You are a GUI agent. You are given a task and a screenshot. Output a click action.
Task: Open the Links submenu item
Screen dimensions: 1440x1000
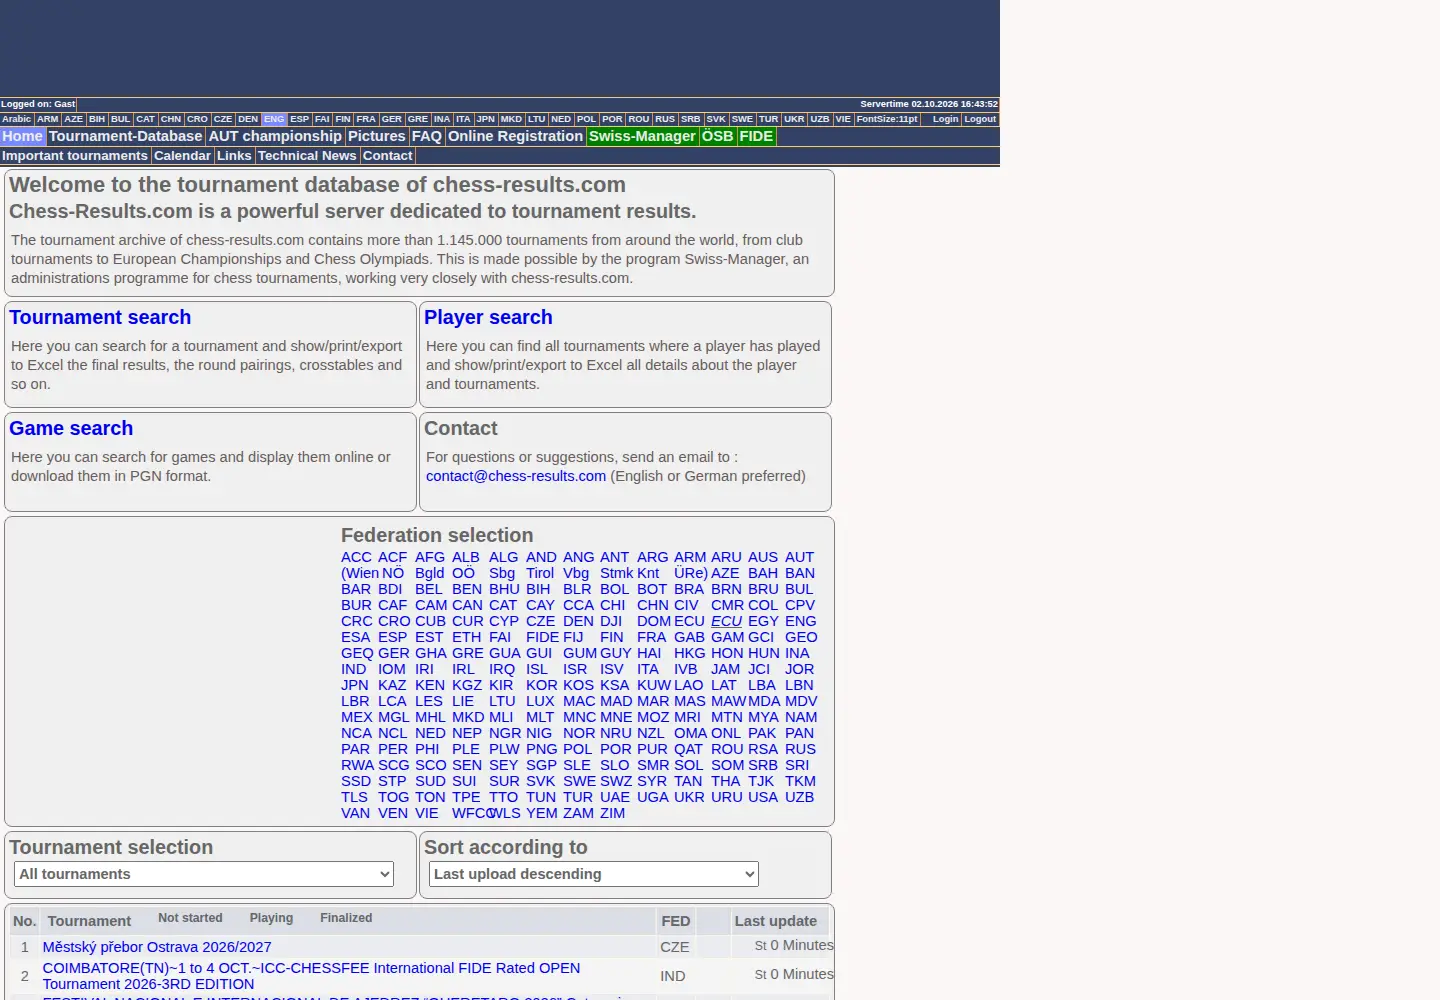(x=234, y=155)
